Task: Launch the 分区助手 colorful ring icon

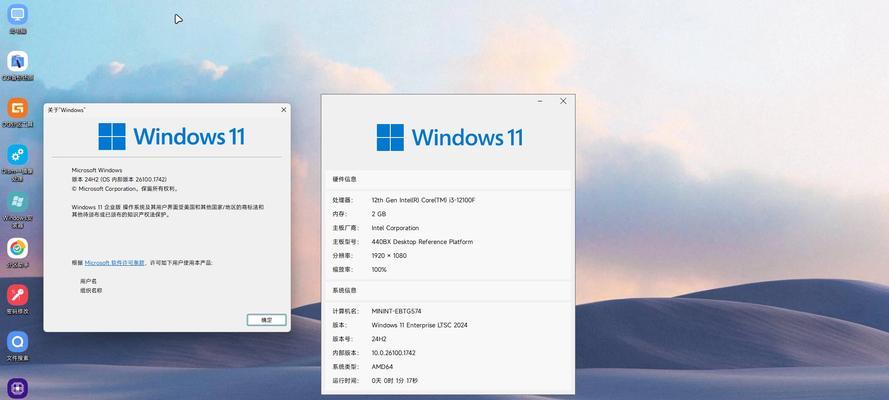Action: point(18,248)
